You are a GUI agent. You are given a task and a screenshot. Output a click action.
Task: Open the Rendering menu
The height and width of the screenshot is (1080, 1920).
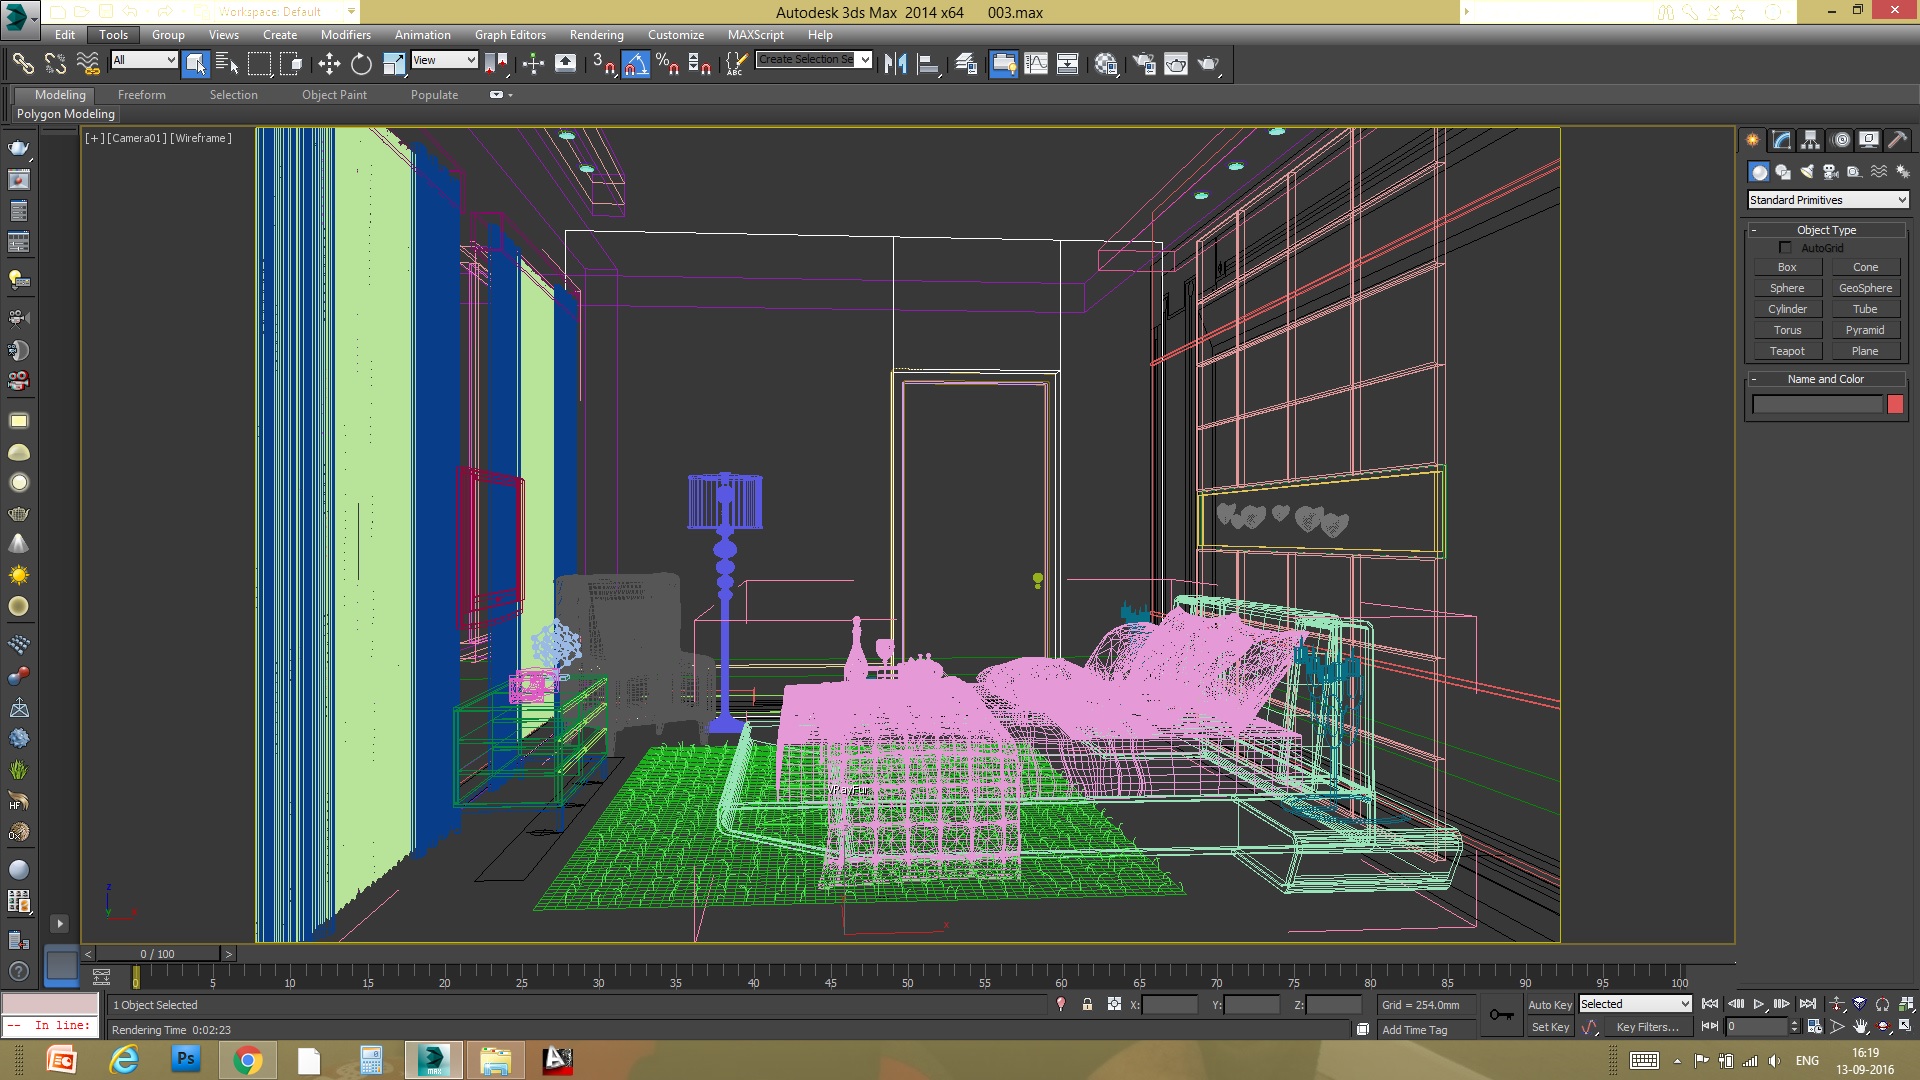click(596, 34)
